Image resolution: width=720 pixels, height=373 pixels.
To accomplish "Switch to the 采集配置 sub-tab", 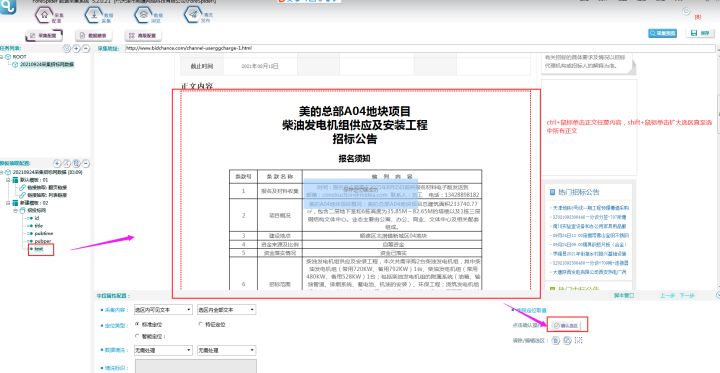I will pos(44,35).
